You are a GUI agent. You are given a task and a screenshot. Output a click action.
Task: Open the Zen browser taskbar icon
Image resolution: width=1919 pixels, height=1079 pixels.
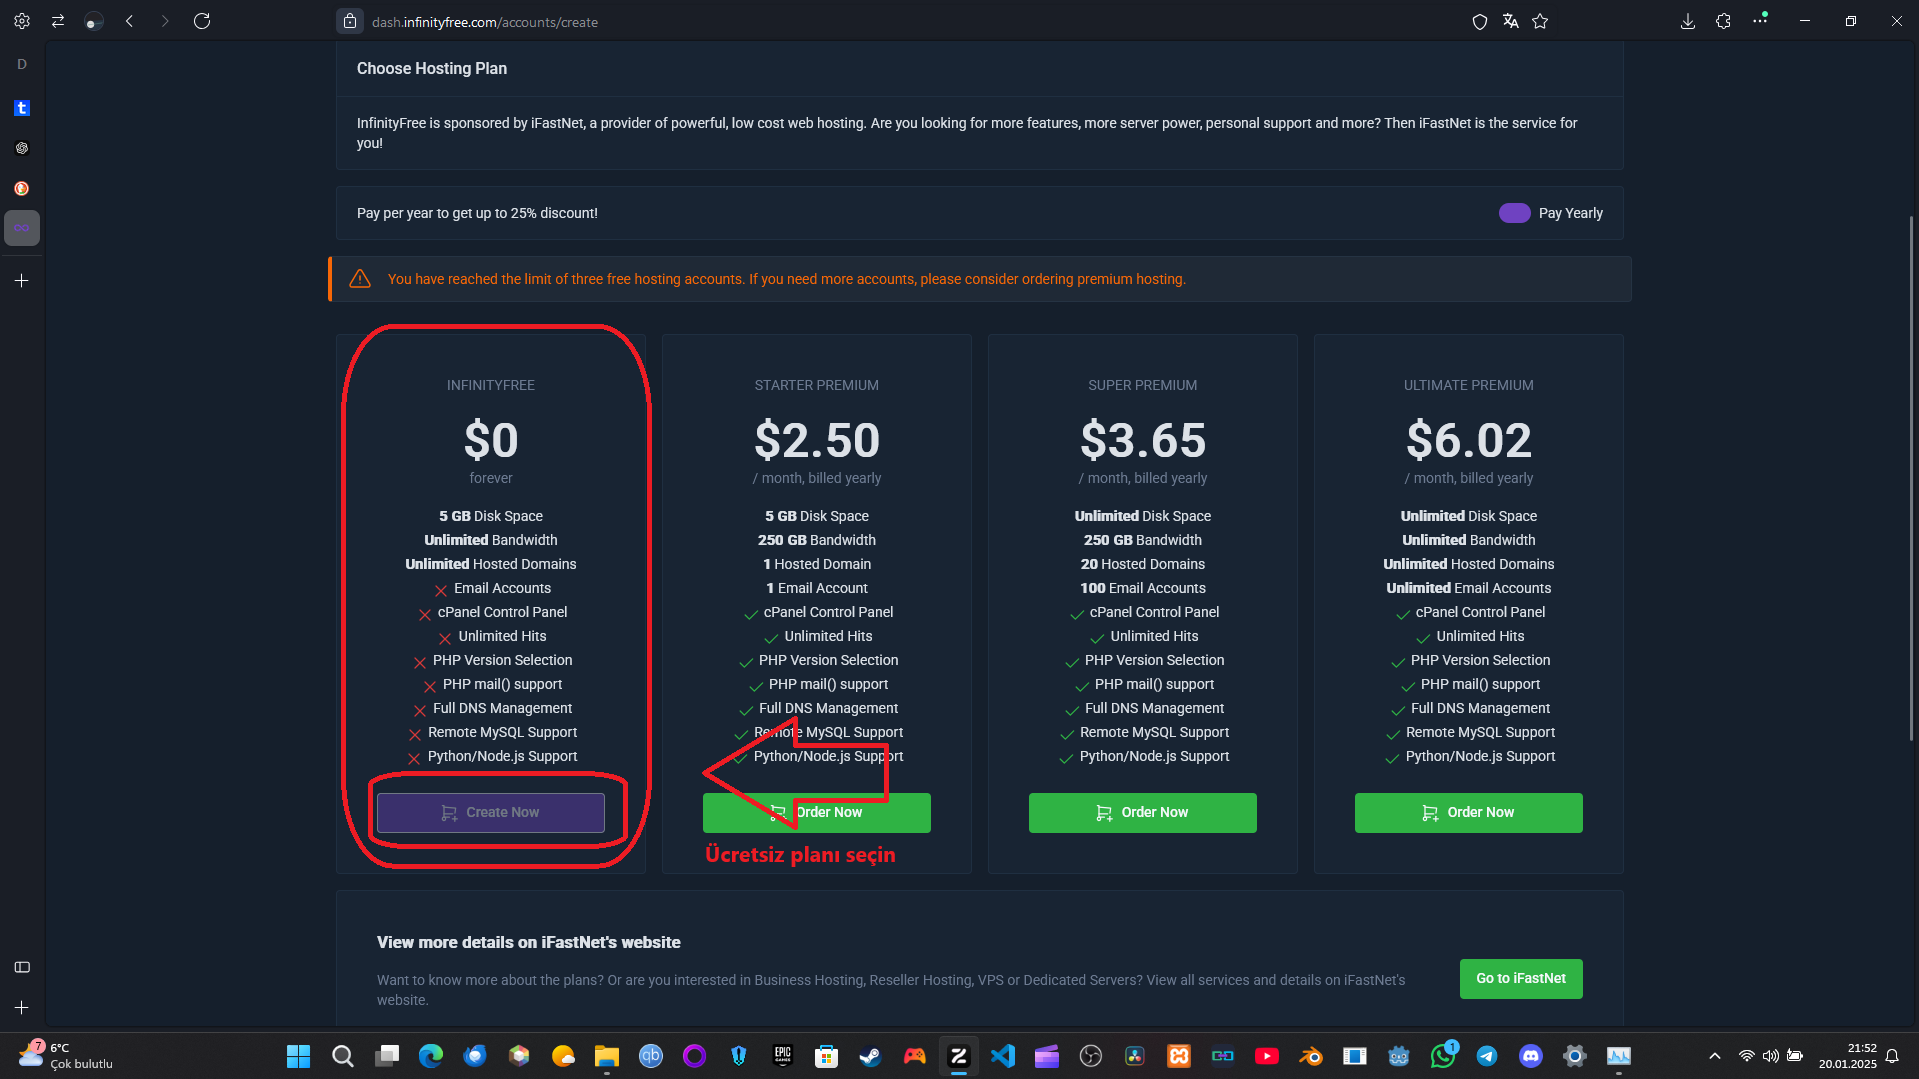click(x=959, y=1056)
